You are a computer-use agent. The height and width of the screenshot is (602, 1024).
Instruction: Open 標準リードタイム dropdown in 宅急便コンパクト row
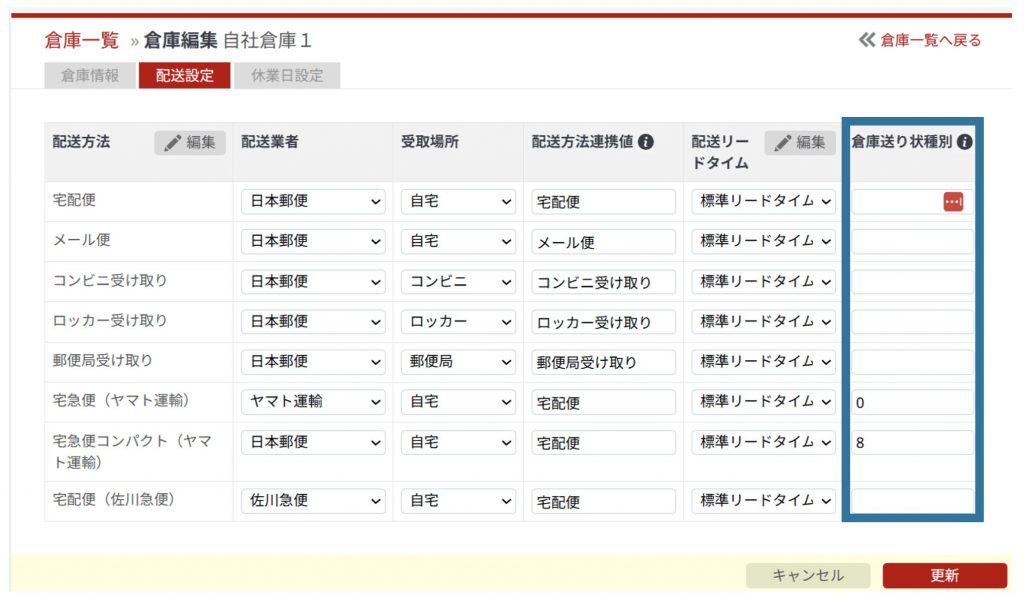tap(763, 443)
